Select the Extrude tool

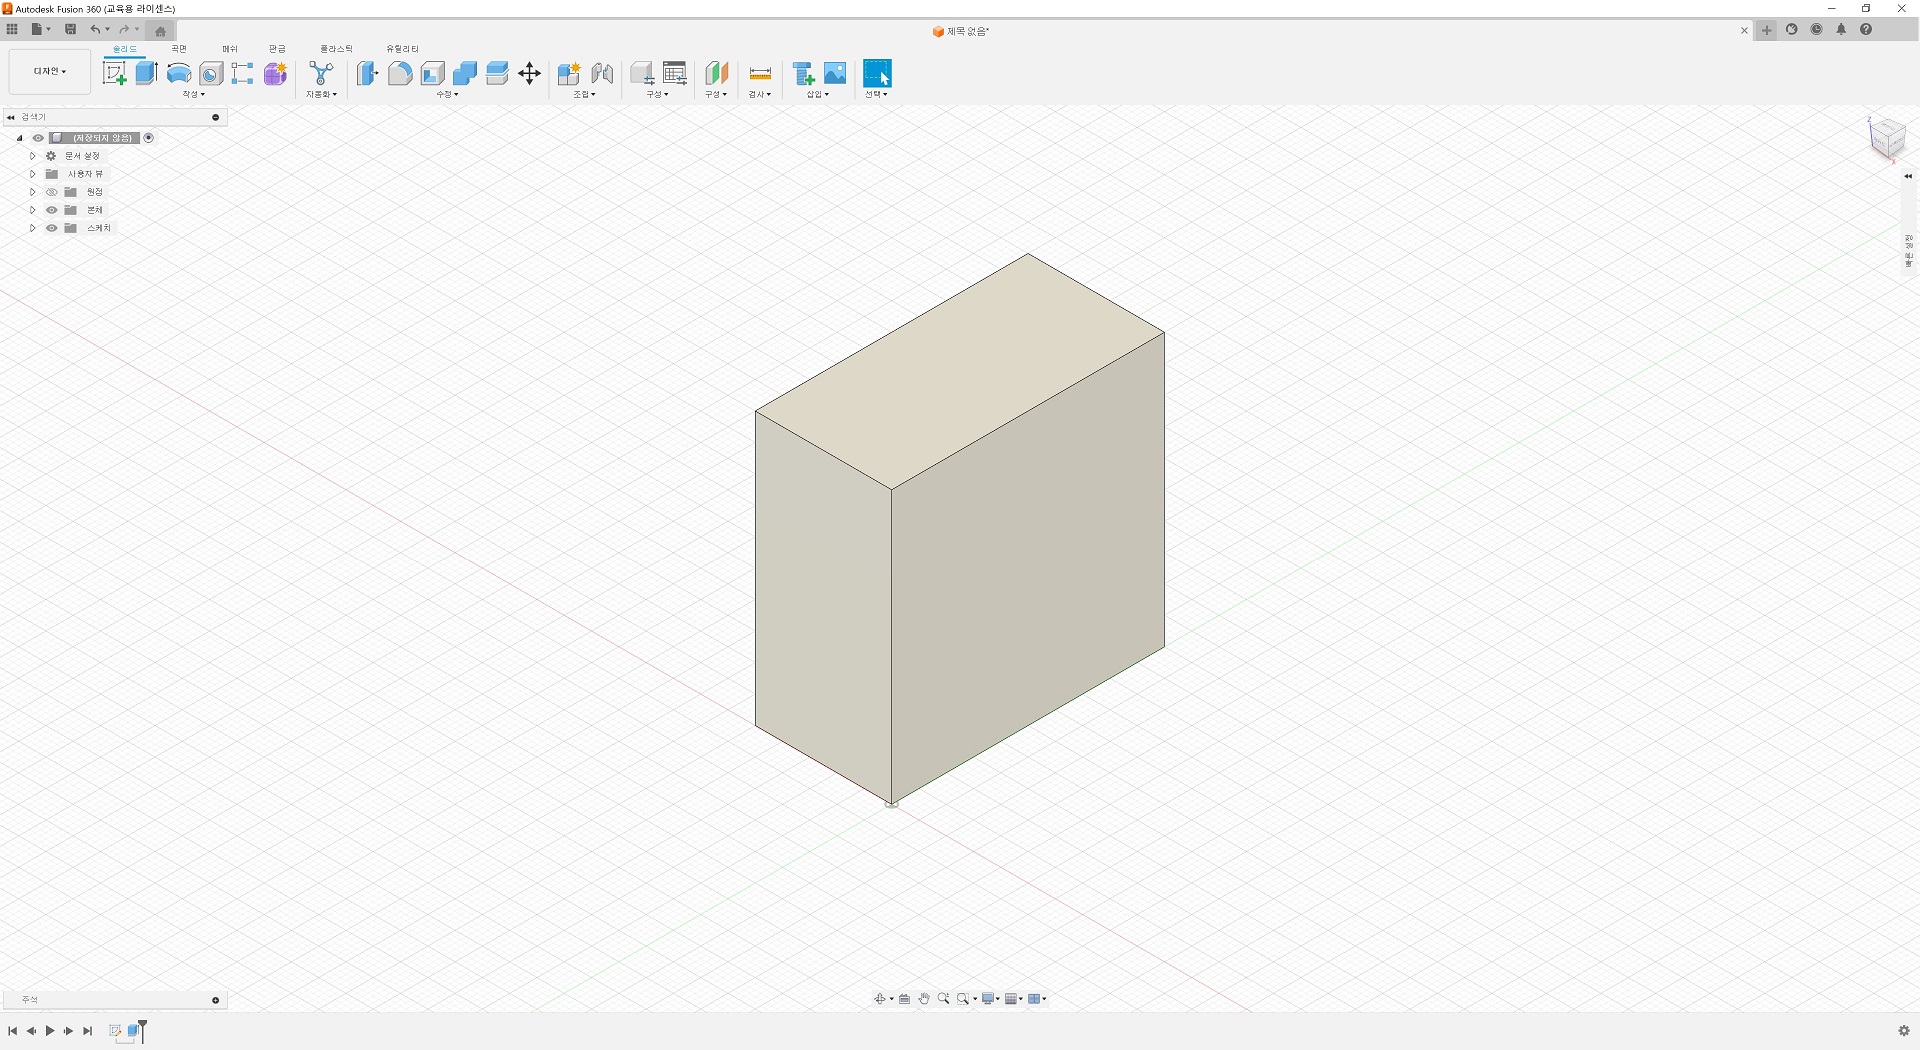click(x=147, y=73)
